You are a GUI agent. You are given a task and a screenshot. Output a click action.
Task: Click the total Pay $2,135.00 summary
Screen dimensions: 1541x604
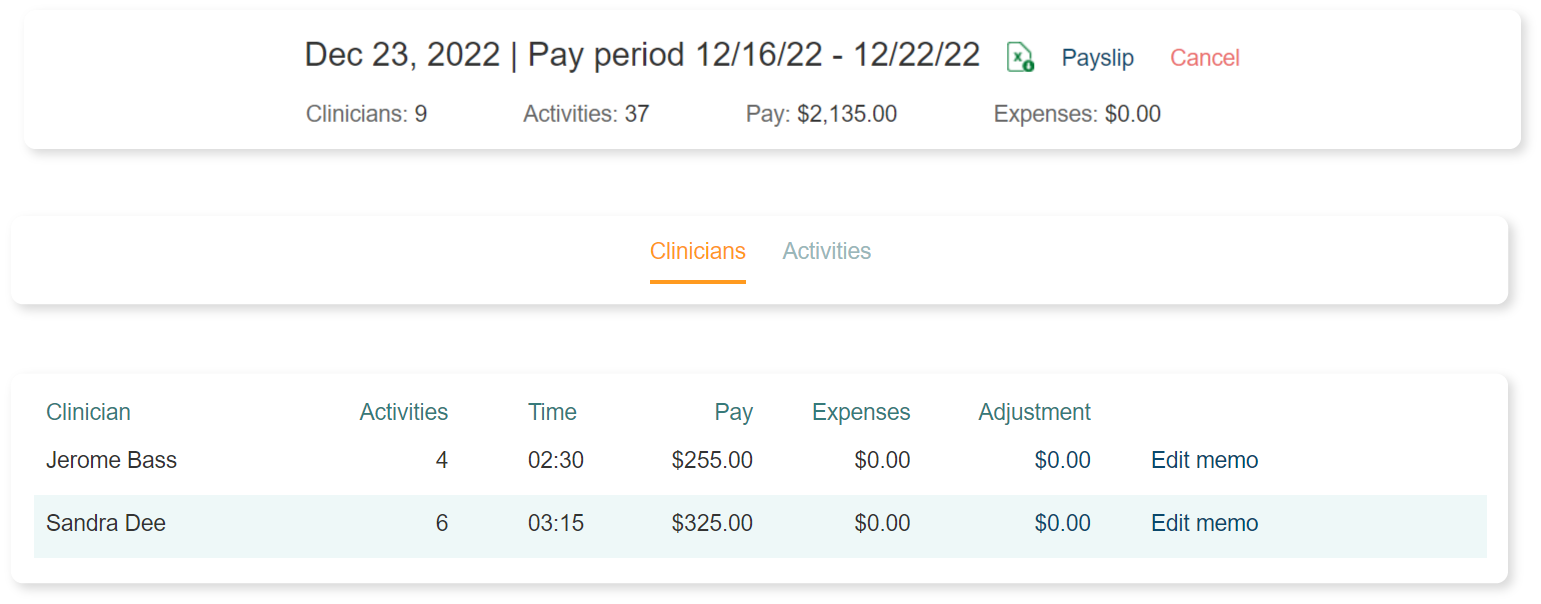821,114
